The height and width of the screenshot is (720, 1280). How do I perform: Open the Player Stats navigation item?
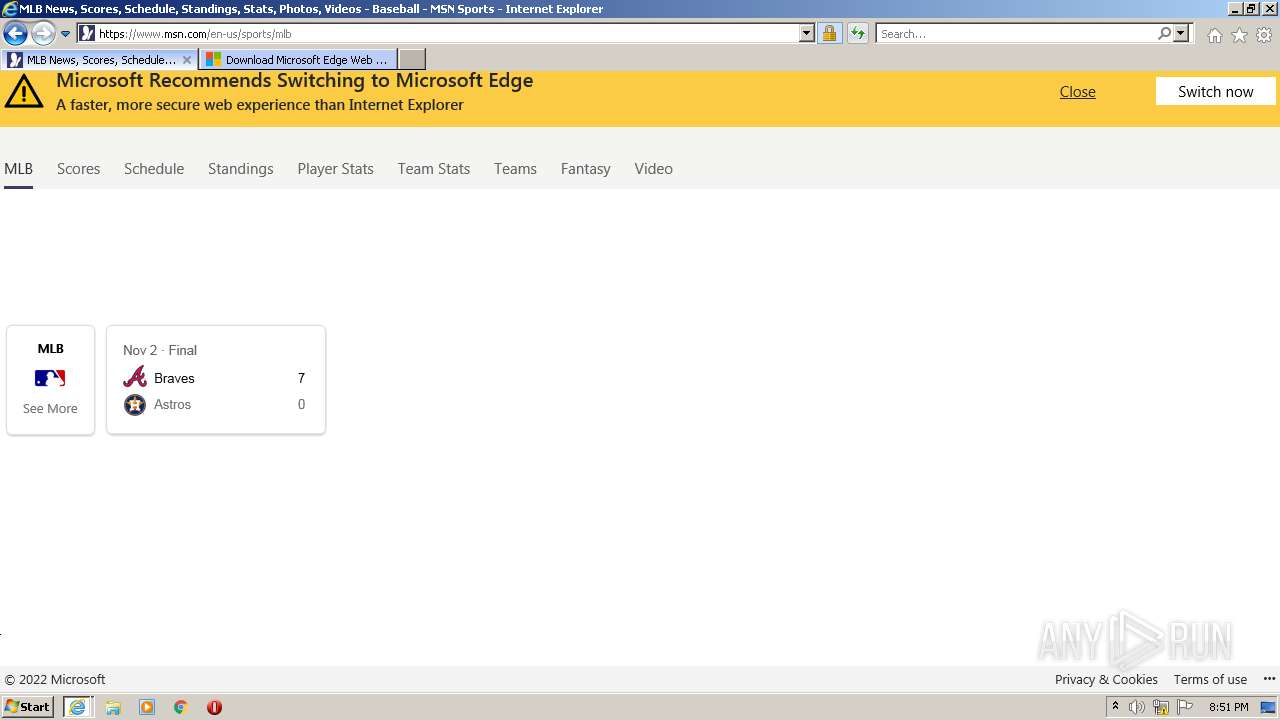click(x=335, y=168)
